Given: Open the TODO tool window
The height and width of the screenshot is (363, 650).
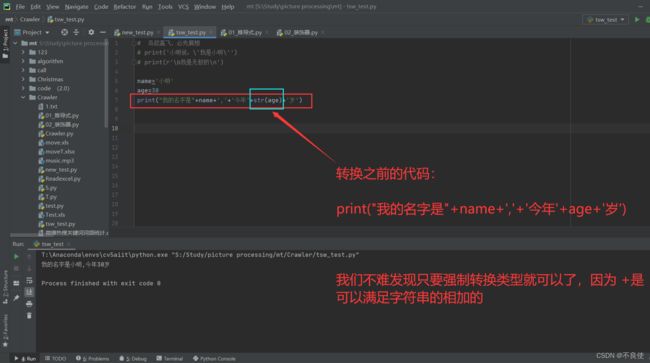Looking at the screenshot, I should pyautogui.click(x=56, y=358).
